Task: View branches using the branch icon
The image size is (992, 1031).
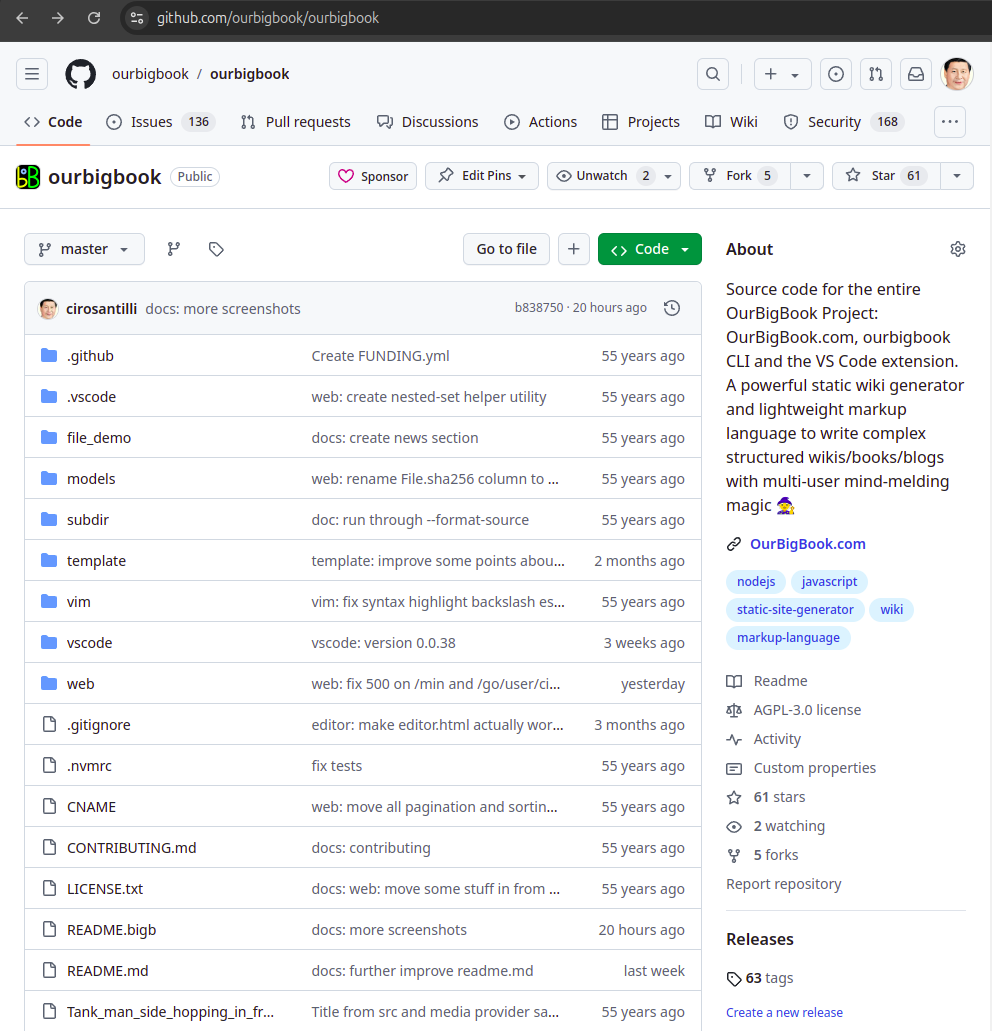Action: 174,249
